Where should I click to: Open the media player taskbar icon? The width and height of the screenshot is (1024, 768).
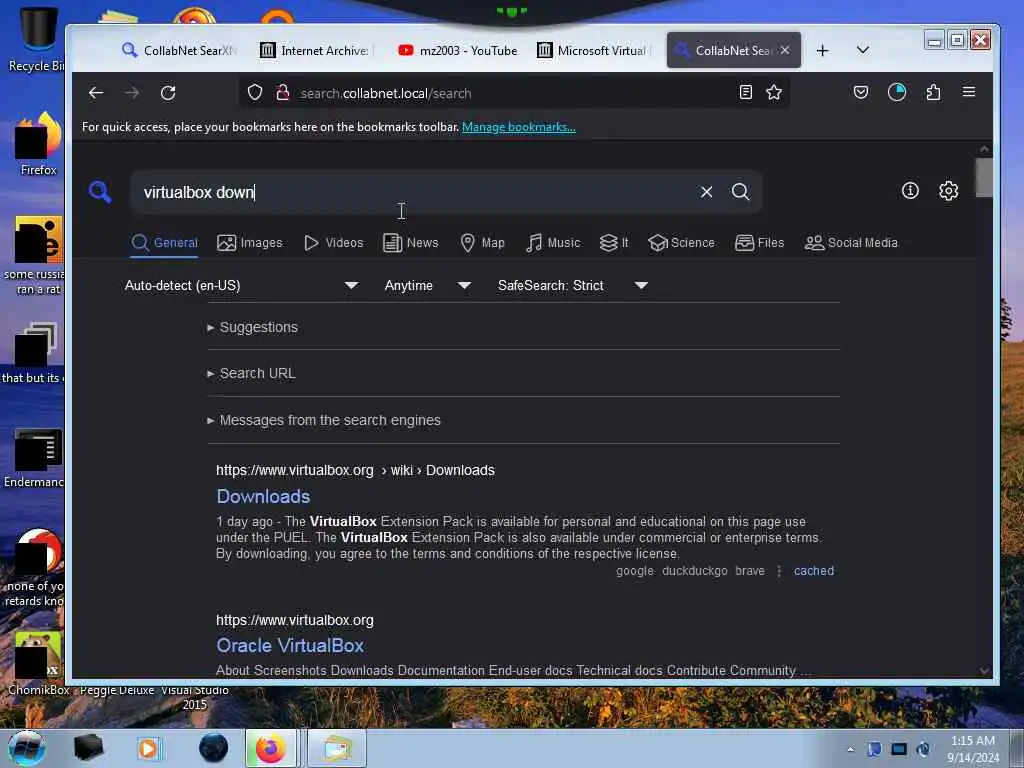pos(148,748)
